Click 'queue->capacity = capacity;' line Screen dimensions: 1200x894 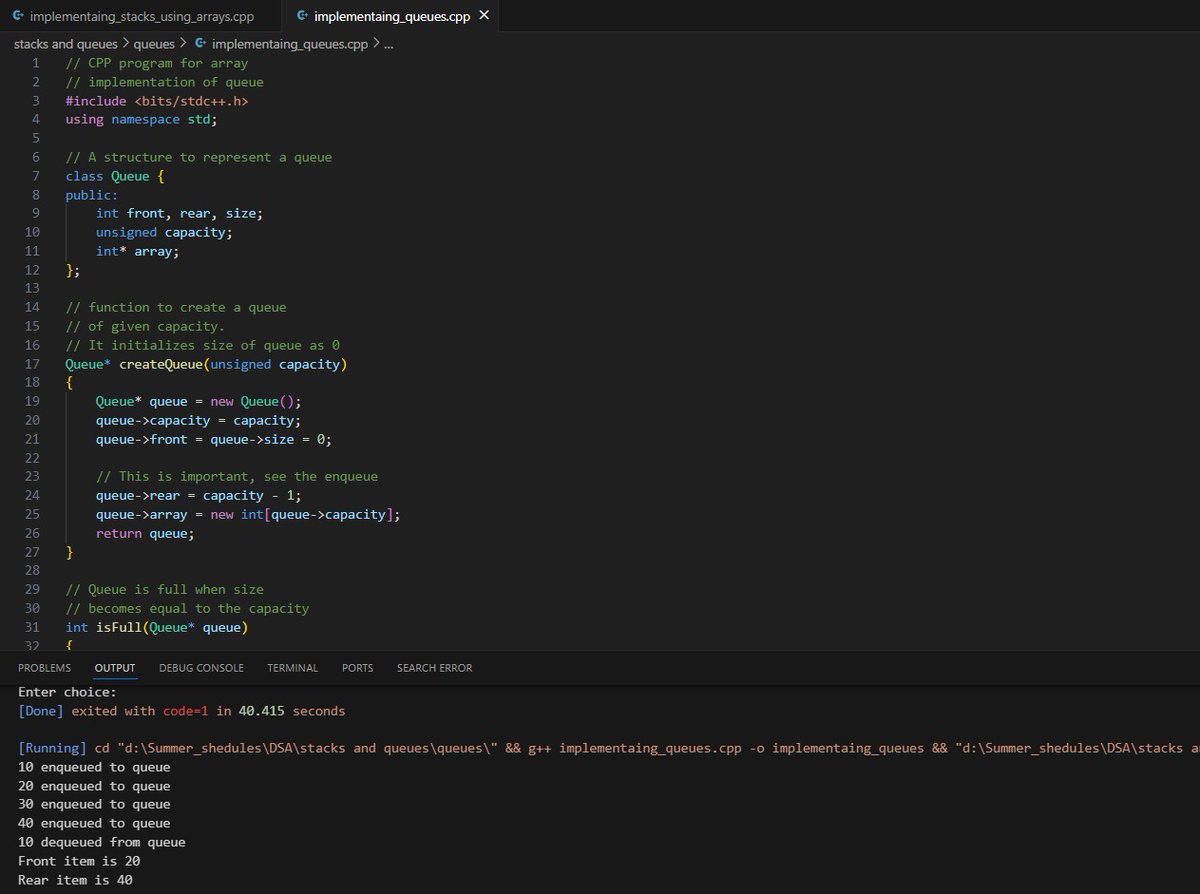tap(198, 420)
